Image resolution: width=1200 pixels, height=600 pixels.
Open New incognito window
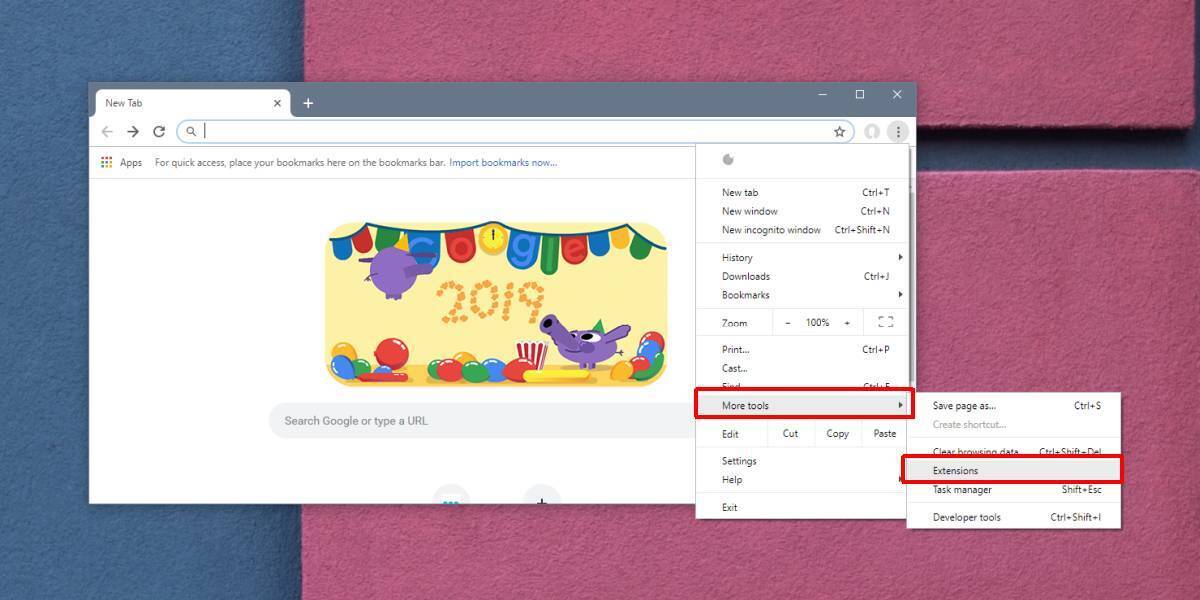pyautogui.click(x=803, y=229)
